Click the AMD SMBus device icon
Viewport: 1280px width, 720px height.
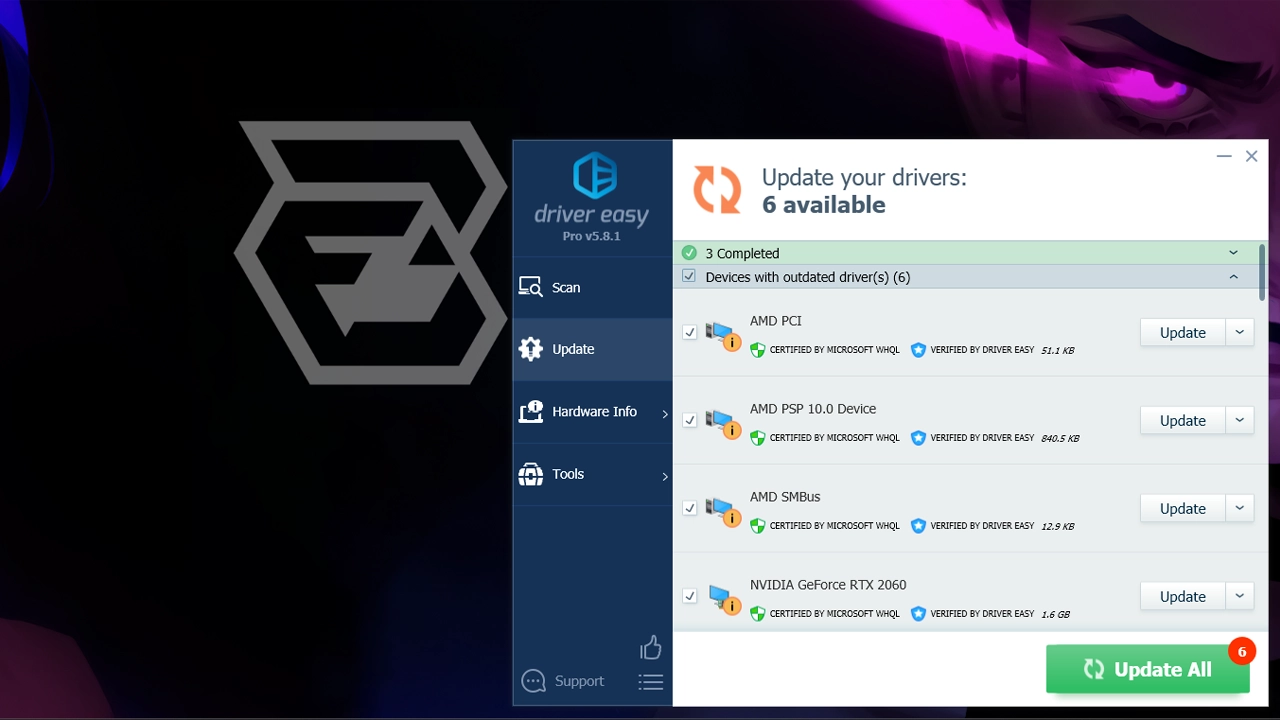(722, 511)
